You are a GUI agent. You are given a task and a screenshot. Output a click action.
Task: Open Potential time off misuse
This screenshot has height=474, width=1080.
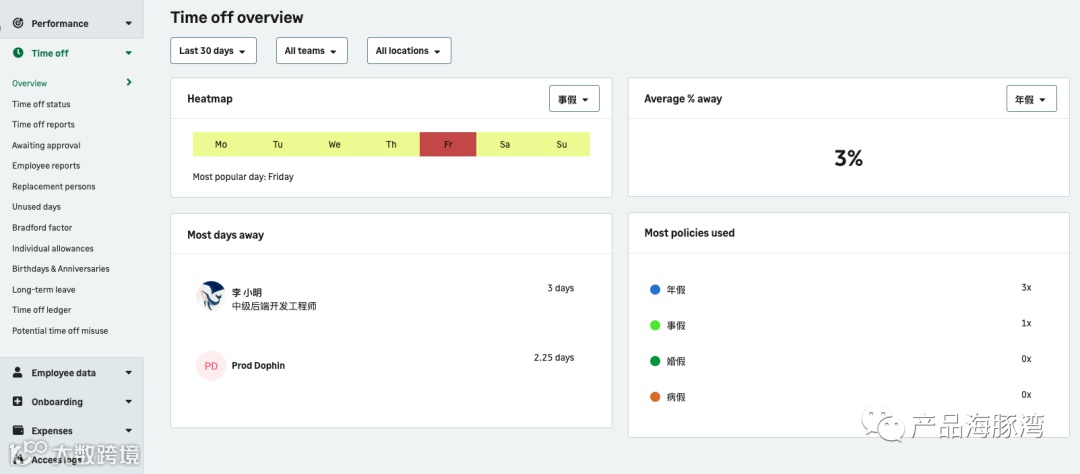(60, 331)
